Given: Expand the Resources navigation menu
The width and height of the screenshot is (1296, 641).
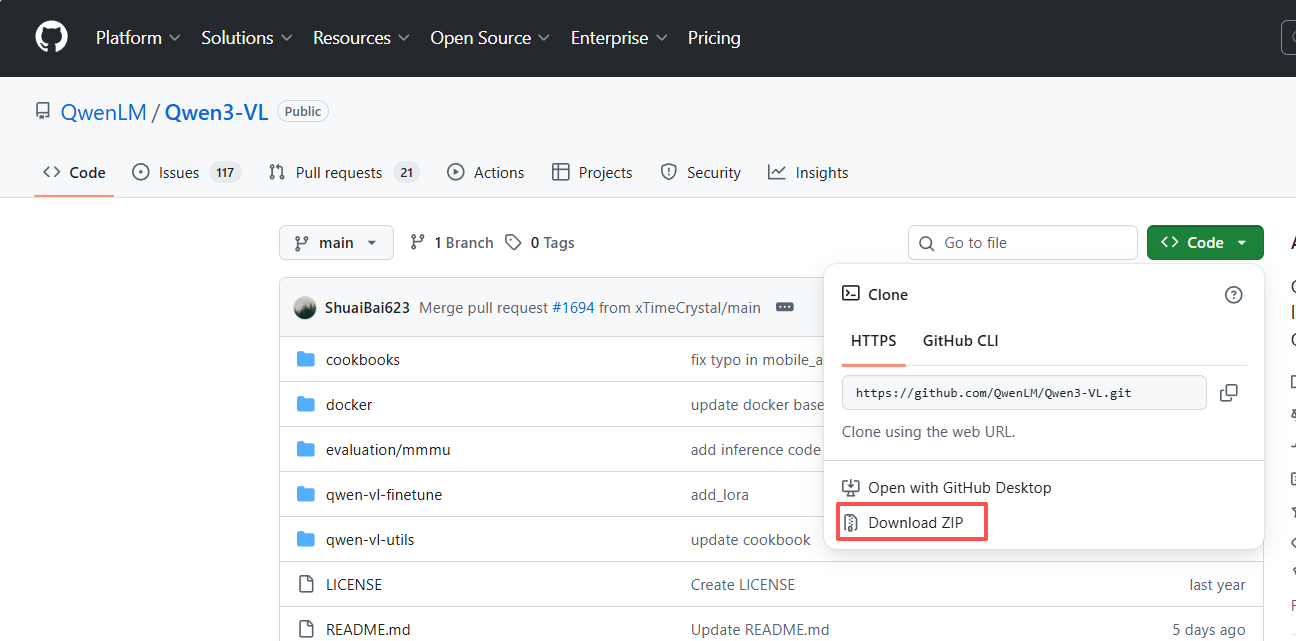Looking at the screenshot, I should coord(361,38).
